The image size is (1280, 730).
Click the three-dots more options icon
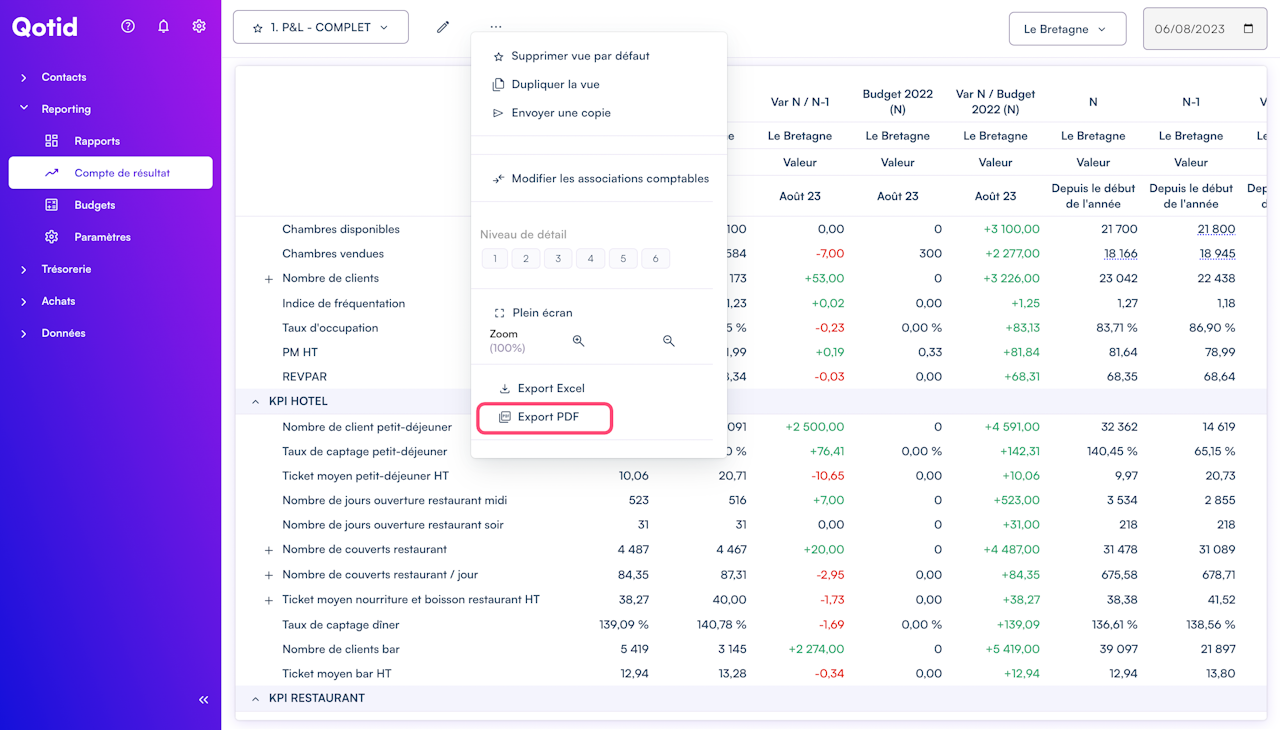click(496, 28)
